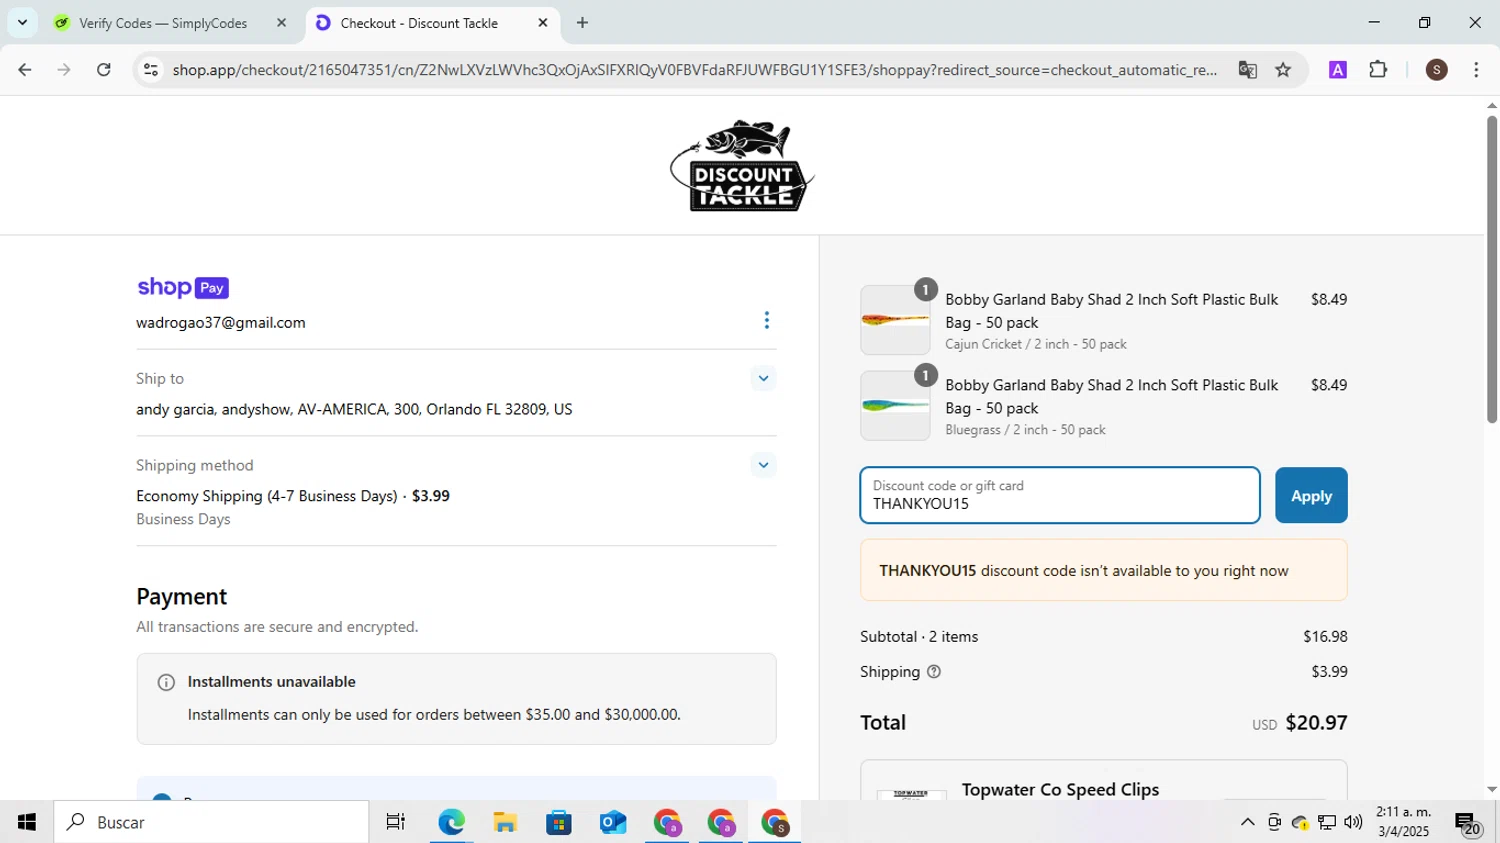Image resolution: width=1500 pixels, height=843 pixels.
Task: Go forward using the browser forward arrow
Action: (x=64, y=70)
